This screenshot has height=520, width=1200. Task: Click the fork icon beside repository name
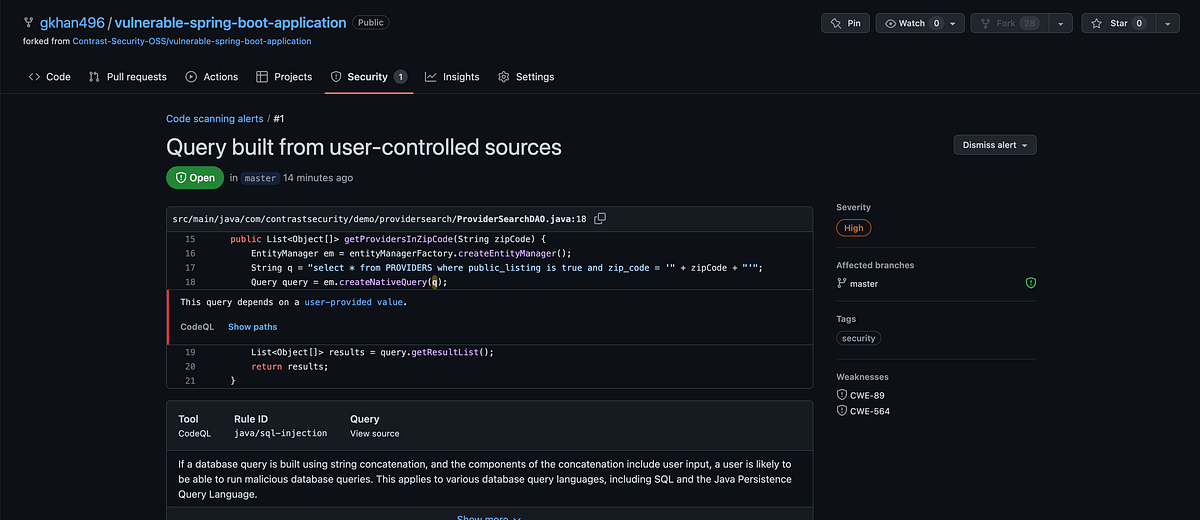coord(28,23)
